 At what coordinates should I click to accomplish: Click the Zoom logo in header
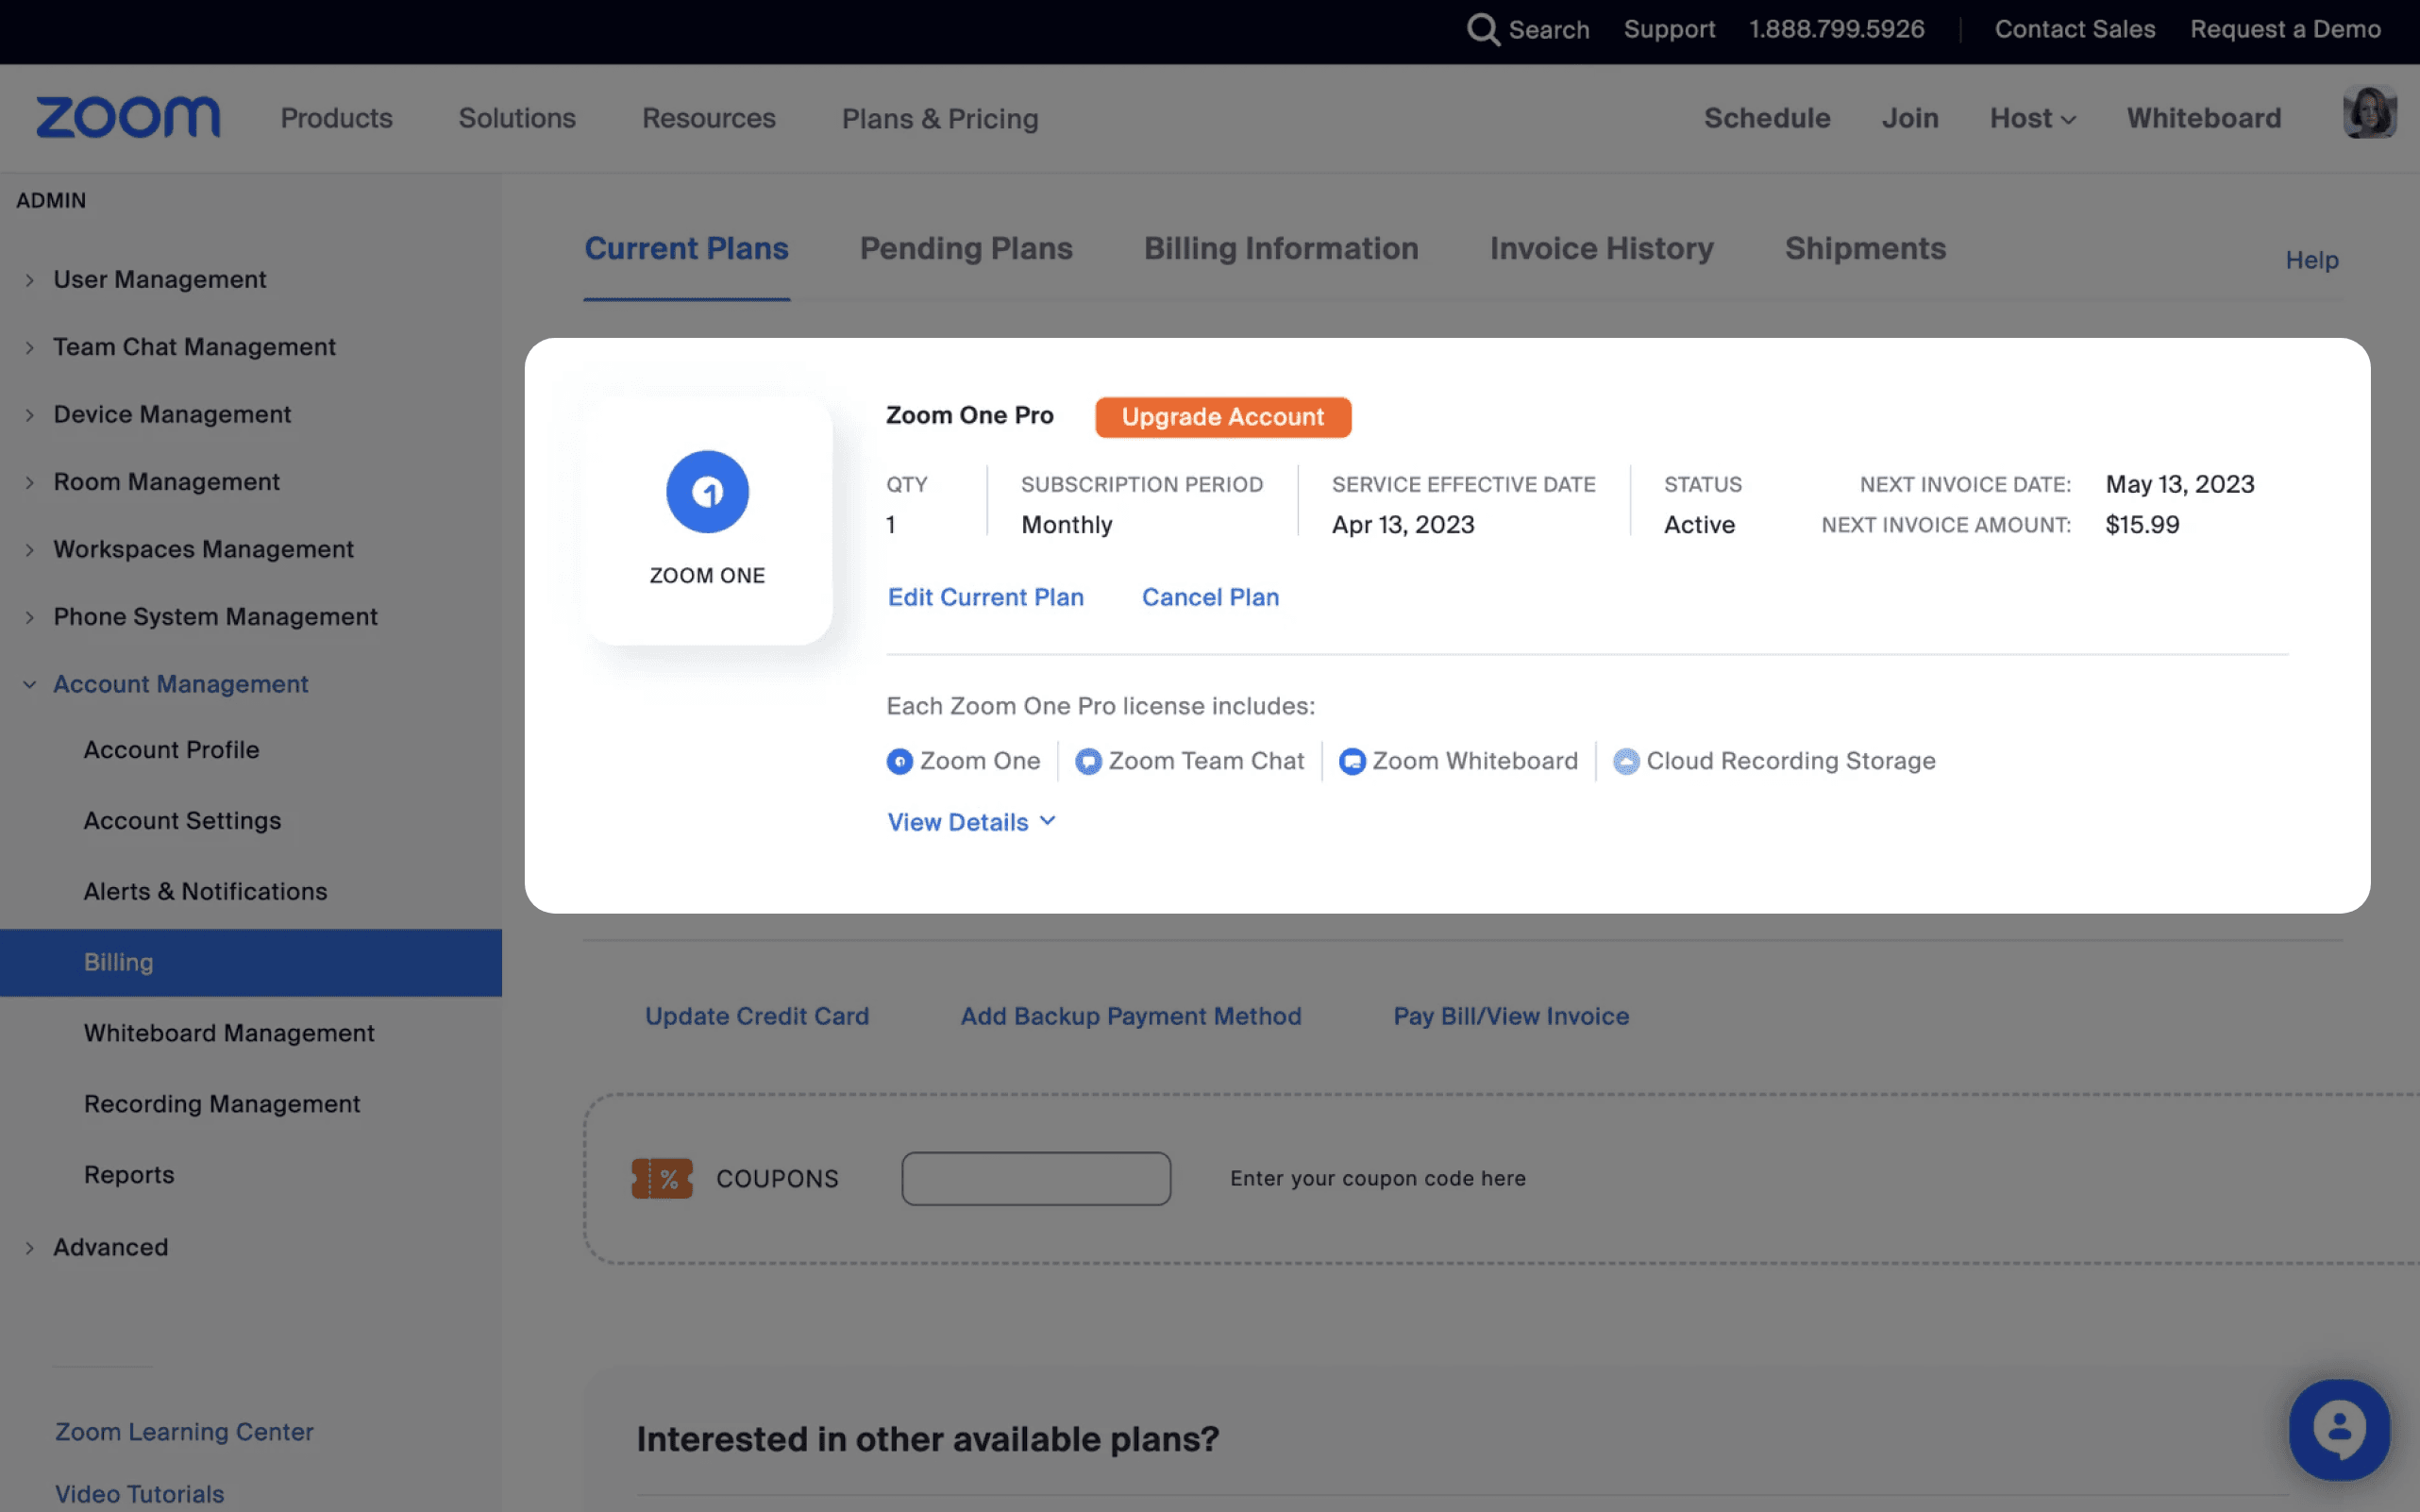(x=128, y=118)
